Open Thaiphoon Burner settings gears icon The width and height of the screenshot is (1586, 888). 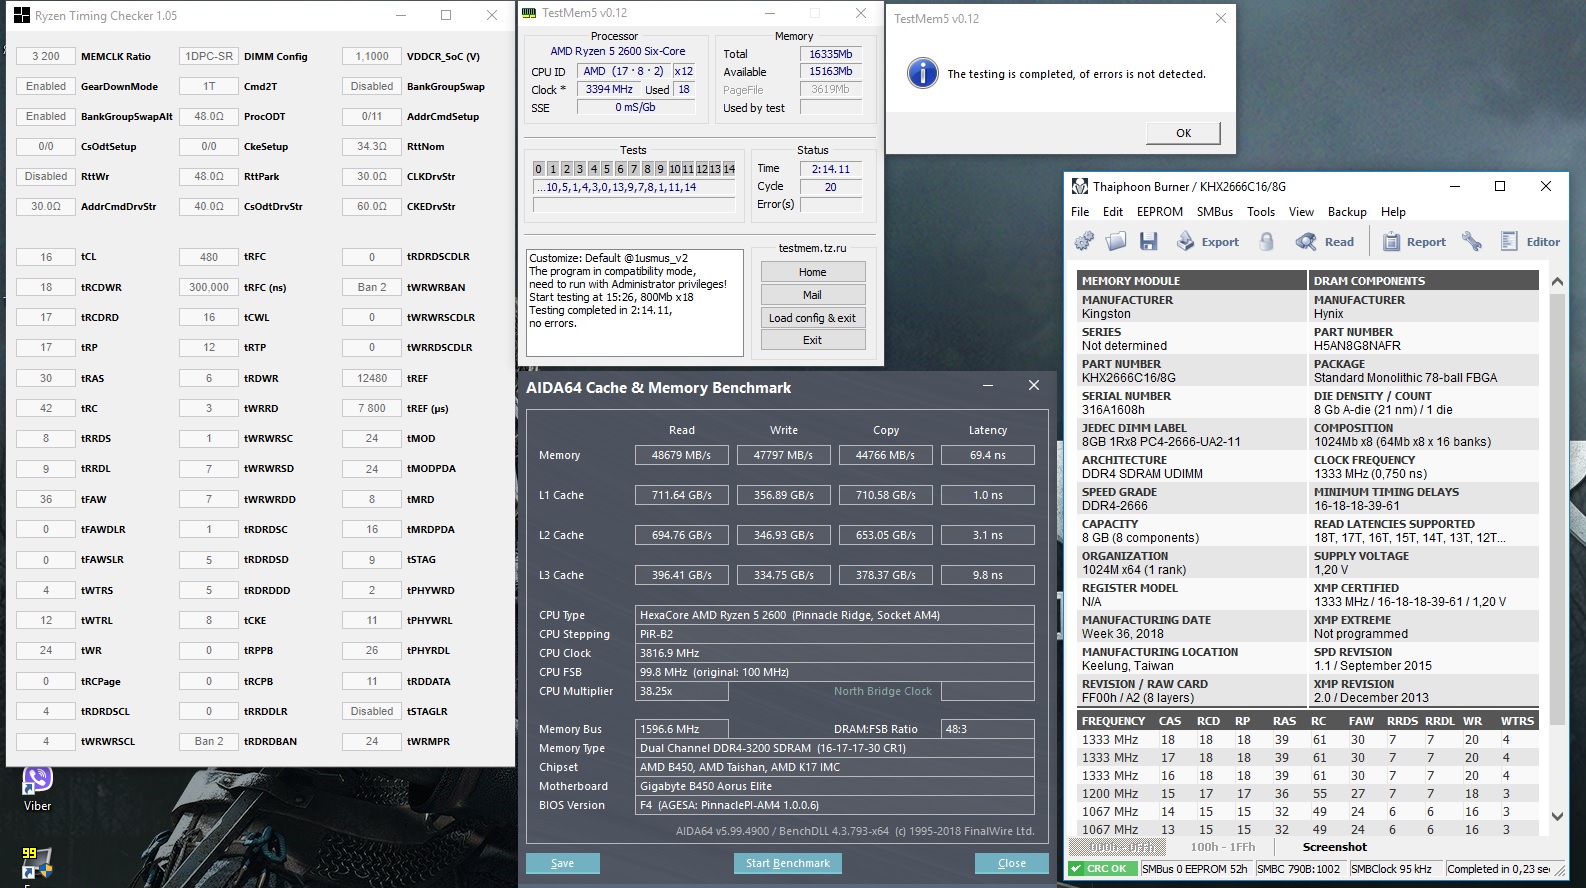pos(1084,241)
